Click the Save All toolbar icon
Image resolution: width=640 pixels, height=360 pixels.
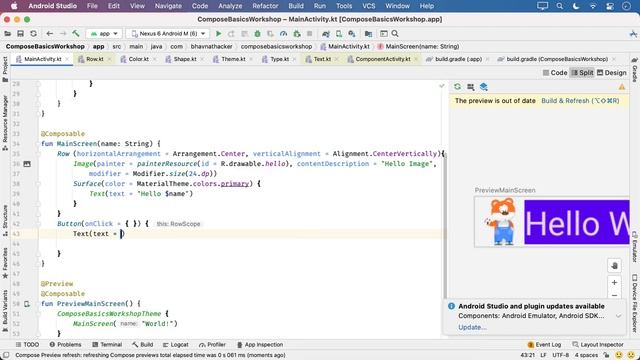(20, 34)
